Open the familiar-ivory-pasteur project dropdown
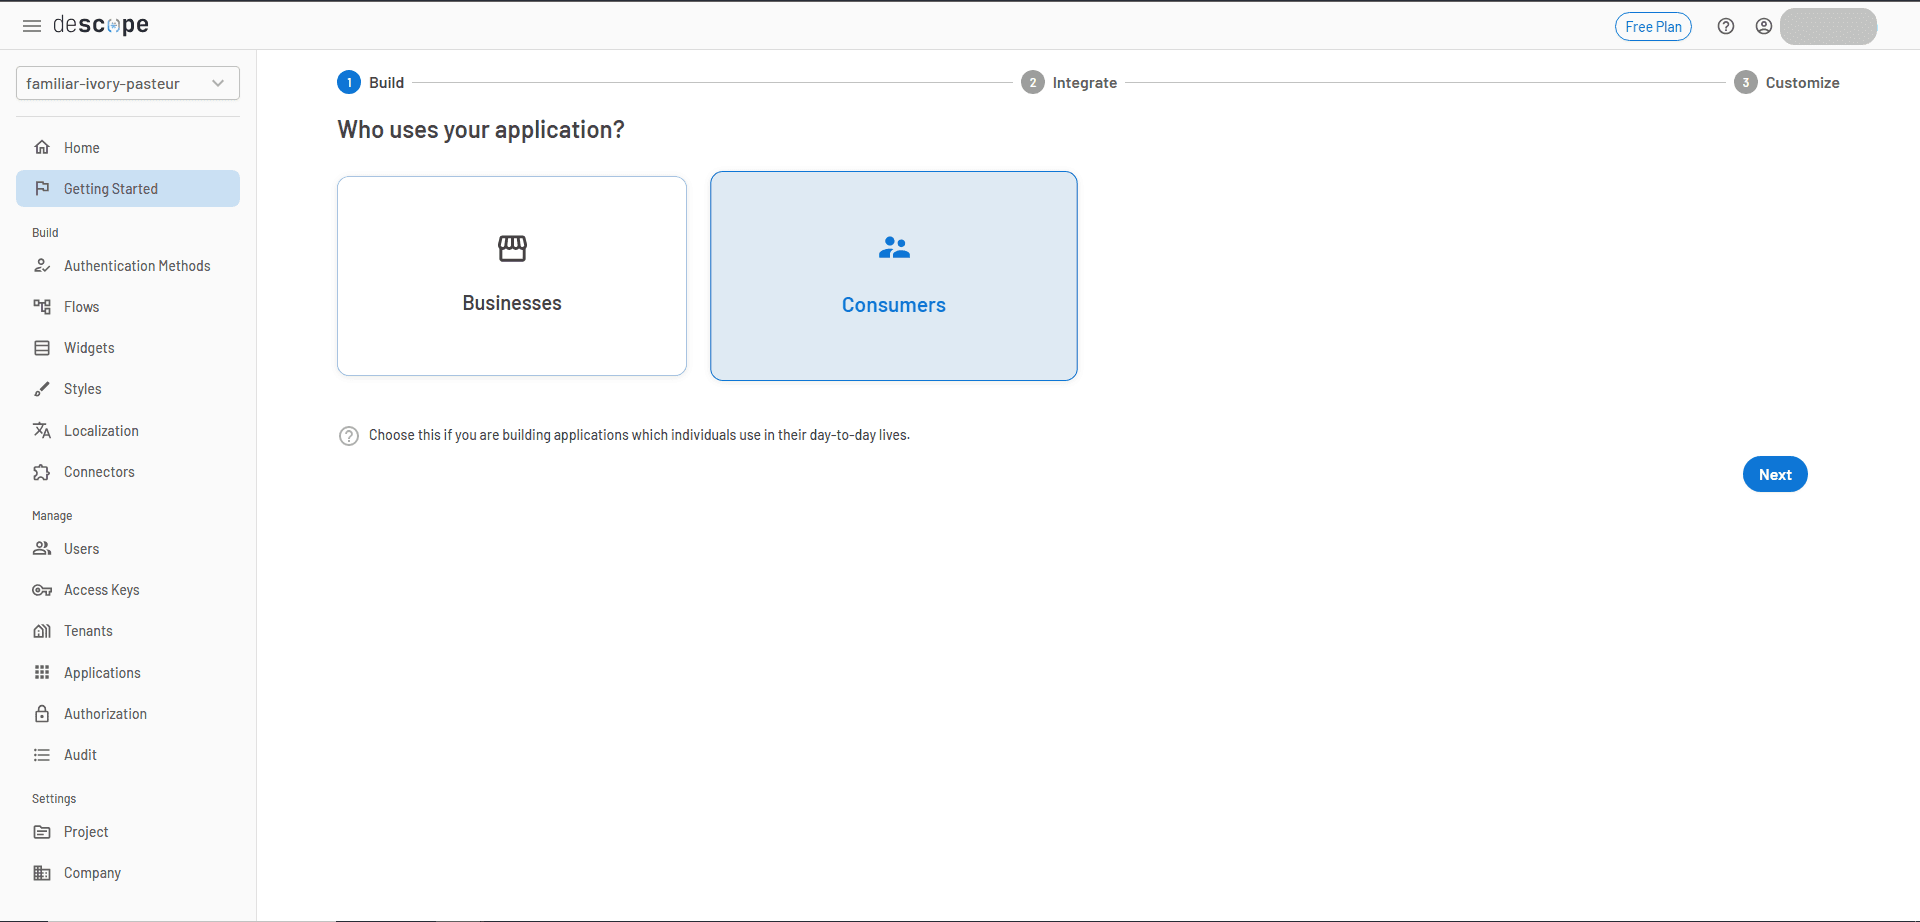This screenshot has width=1920, height=922. 127,83
